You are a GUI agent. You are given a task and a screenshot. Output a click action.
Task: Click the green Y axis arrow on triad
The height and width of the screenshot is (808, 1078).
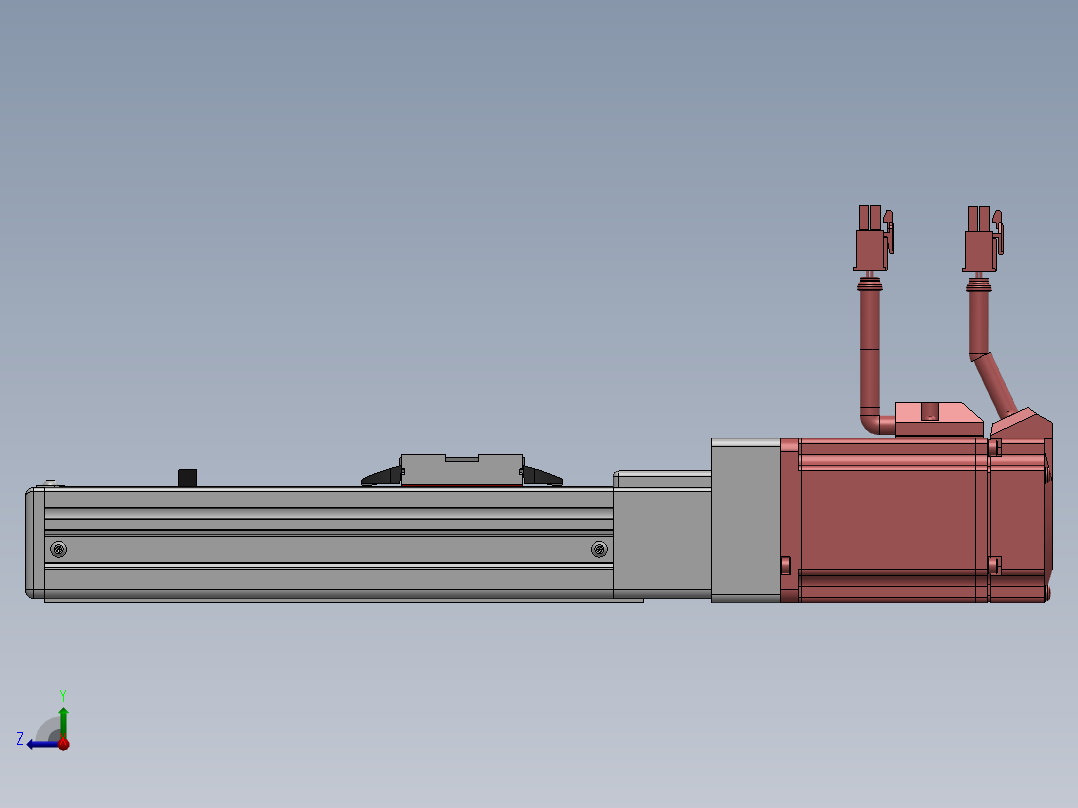pyautogui.click(x=63, y=718)
